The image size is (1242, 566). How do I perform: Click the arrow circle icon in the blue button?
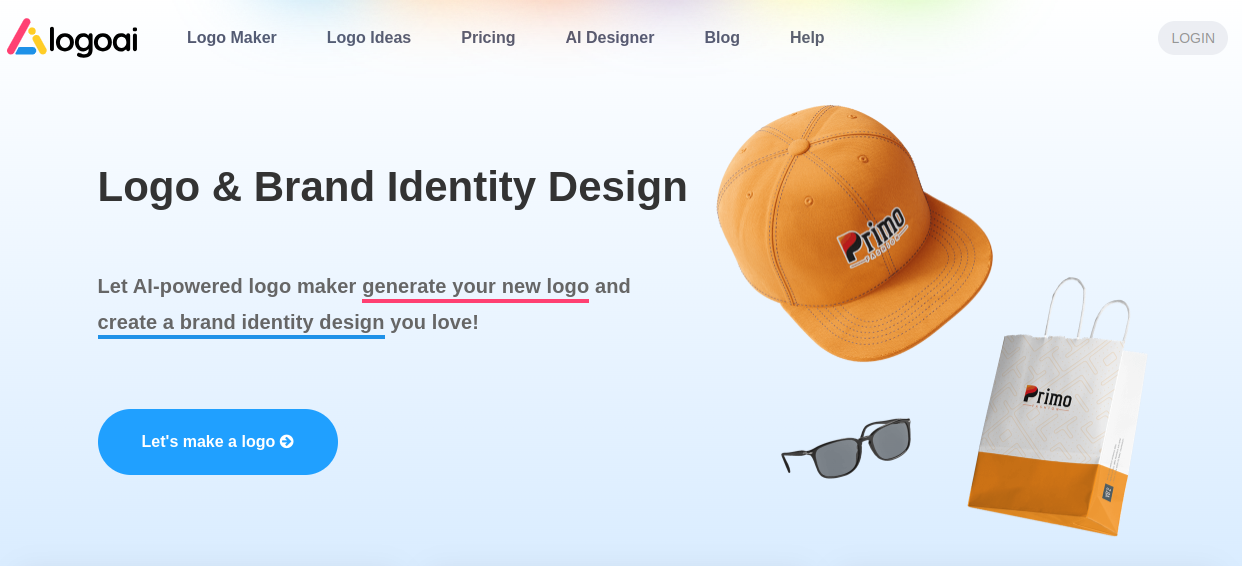coord(287,442)
